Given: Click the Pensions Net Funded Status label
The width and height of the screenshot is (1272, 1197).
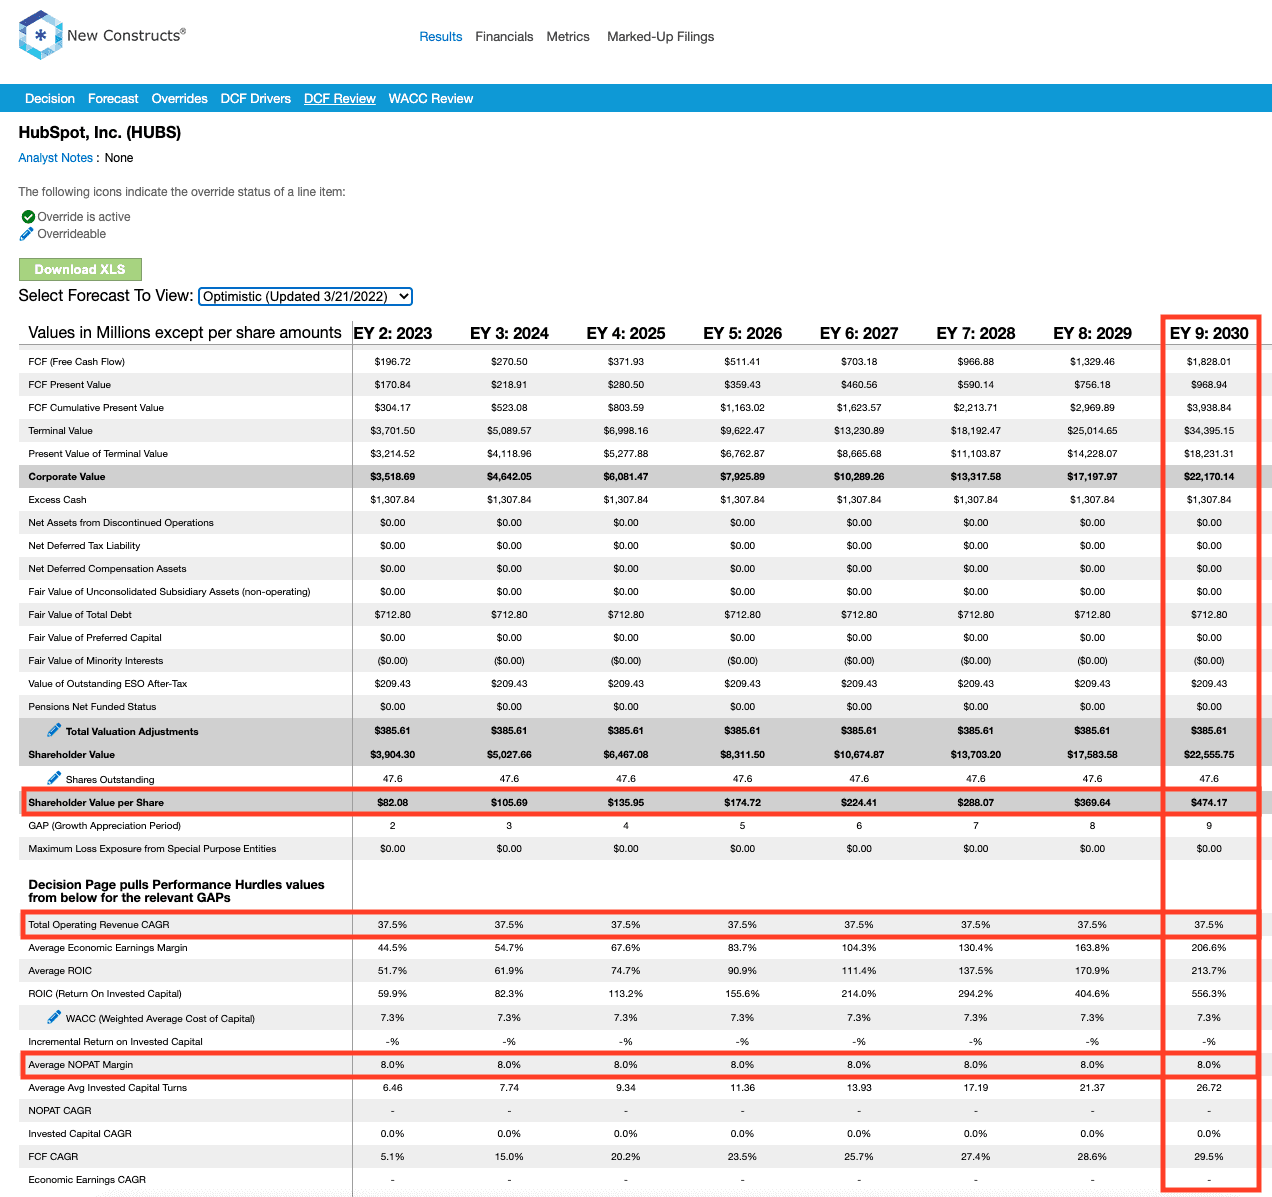Looking at the screenshot, I should pyautogui.click(x=92, y=707).
